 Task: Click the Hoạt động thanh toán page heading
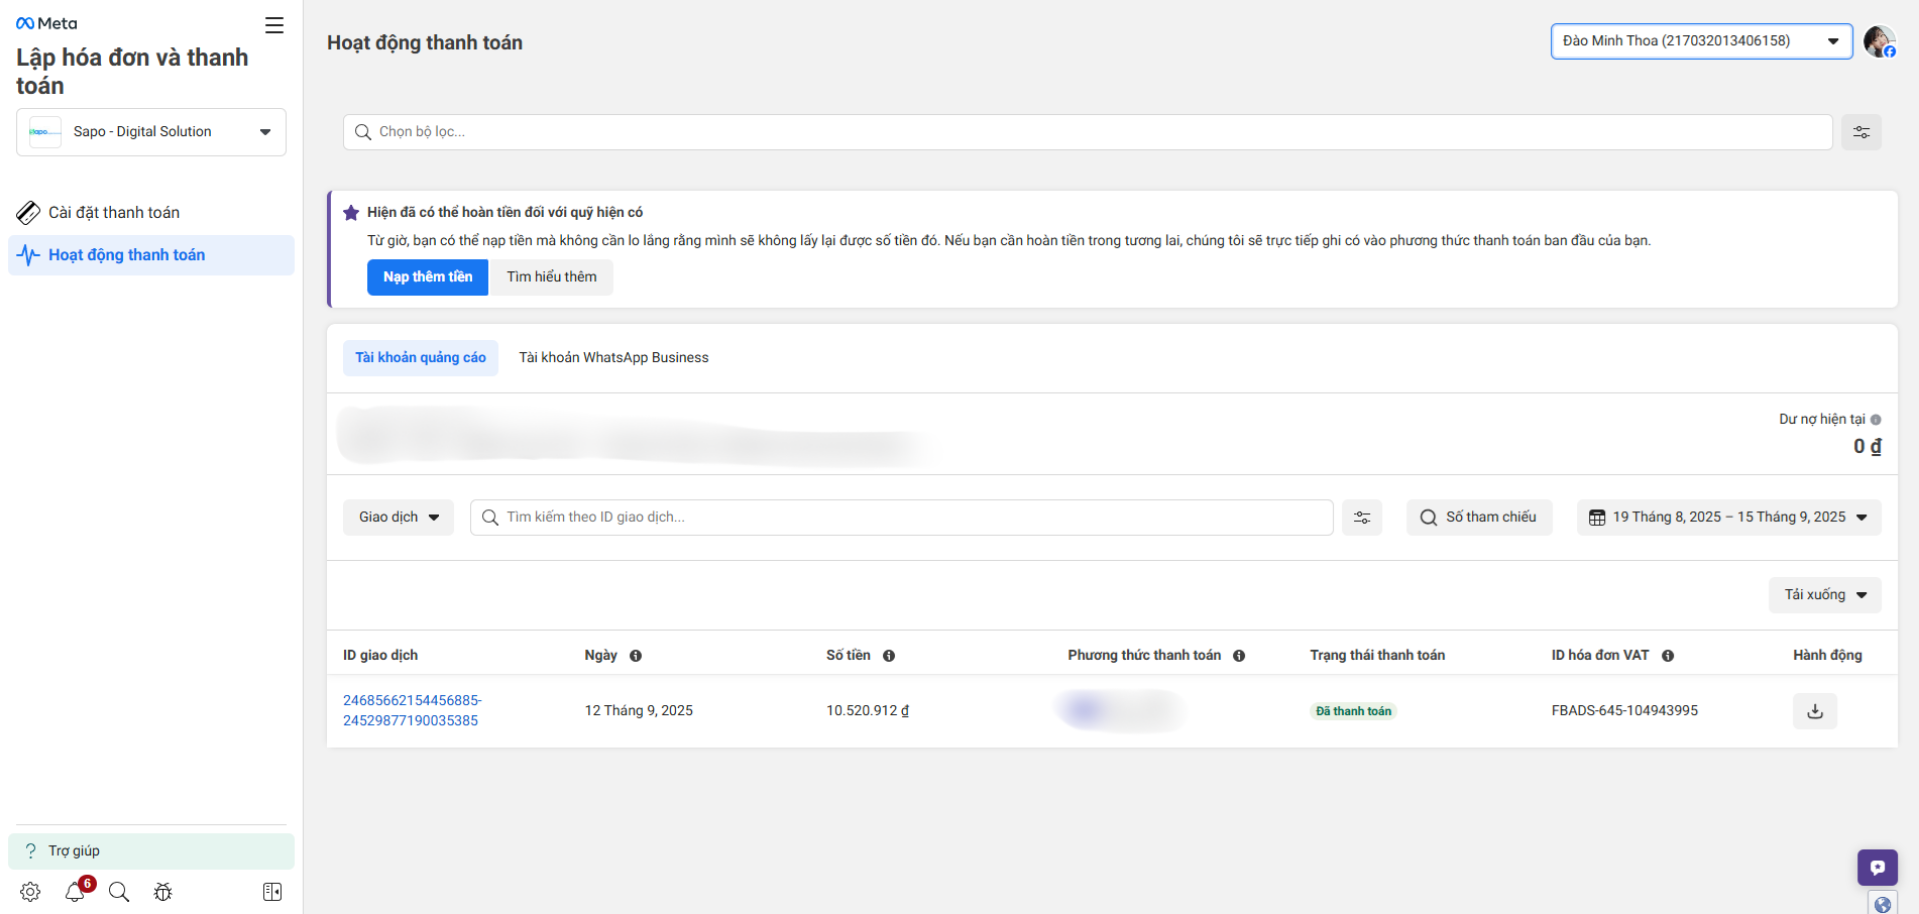click(x=424, y=43)
